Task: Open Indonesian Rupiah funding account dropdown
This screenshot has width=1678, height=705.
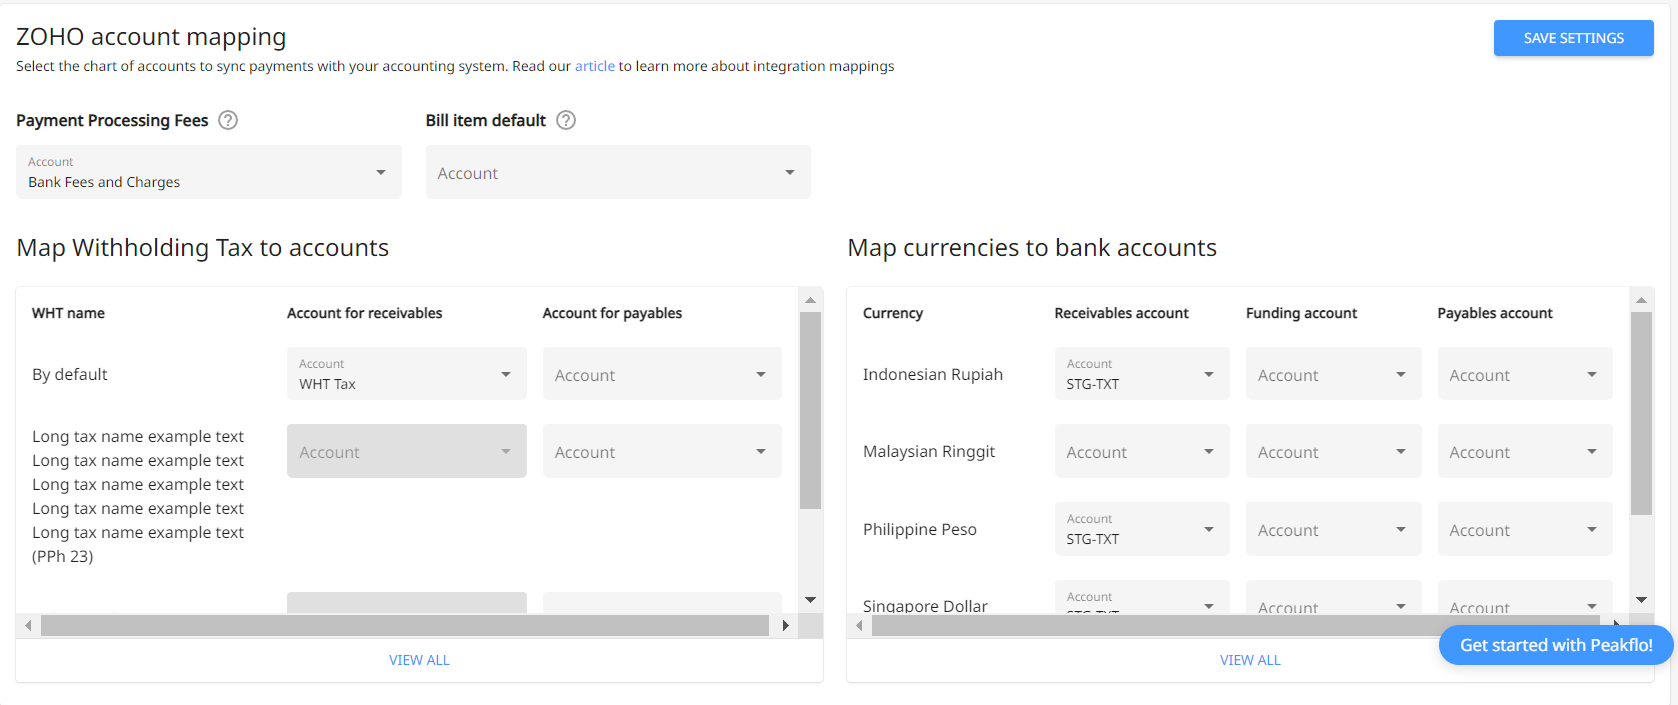Action: point(1333,374)
